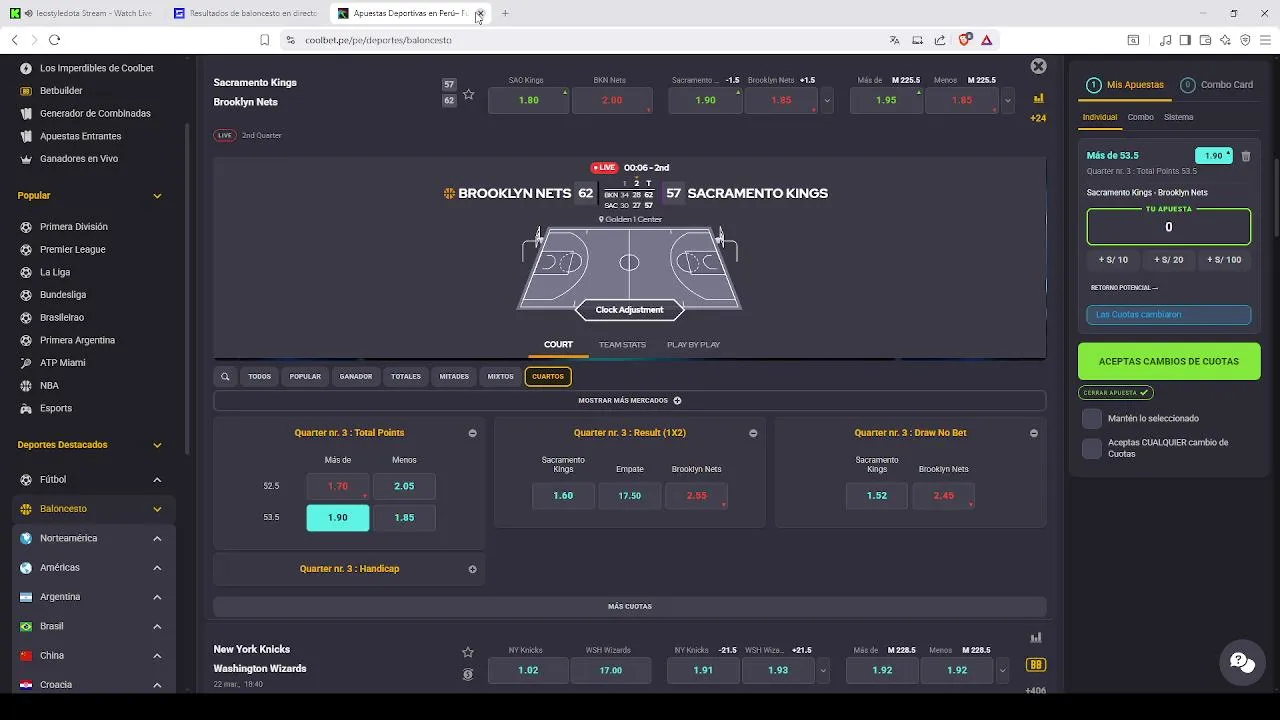Open the Brave Wallet icon
This screenshot has width=1280, height=720.
pos(1205,40)
